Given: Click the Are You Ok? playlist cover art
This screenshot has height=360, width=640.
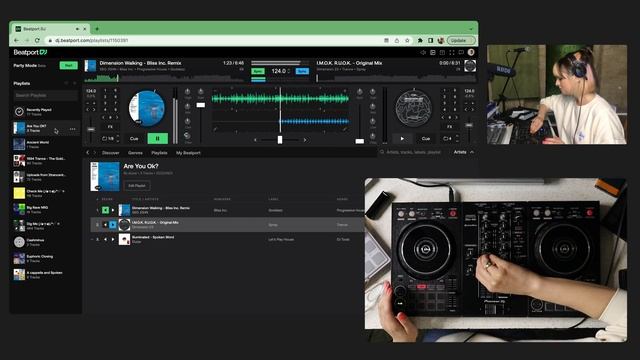Looking at the screenshot, I should [105, 177].
